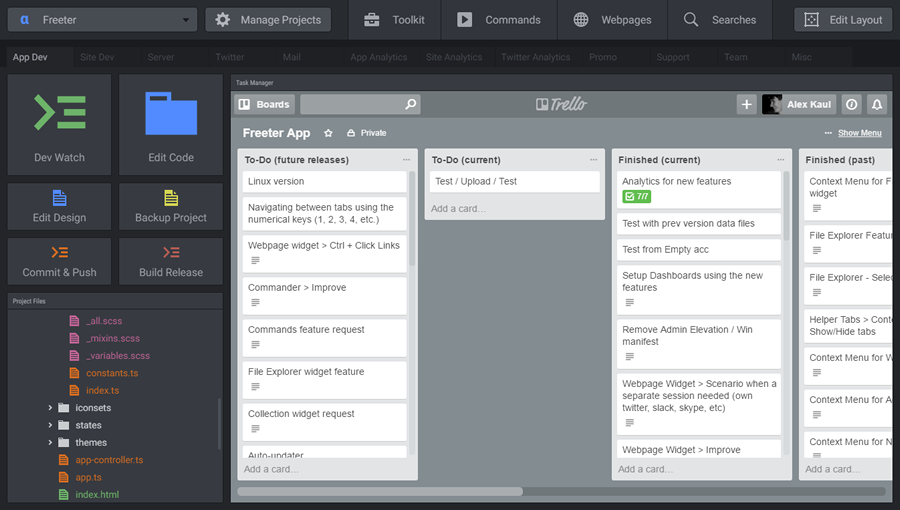The width and height of the screenshot is (900, 510).
Task: Click the board horizontal scrollbar
Action: coord(381,492)
